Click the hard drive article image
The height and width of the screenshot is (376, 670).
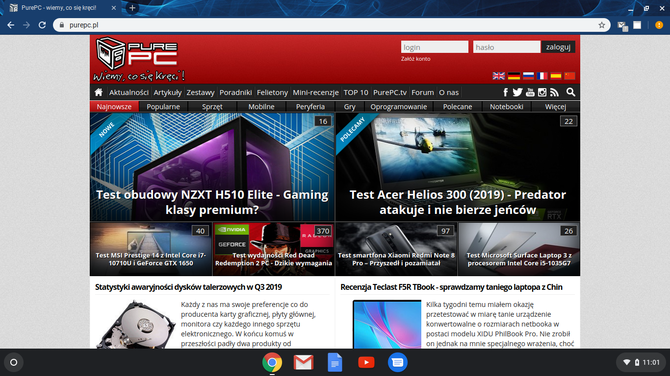pos(136,324)
